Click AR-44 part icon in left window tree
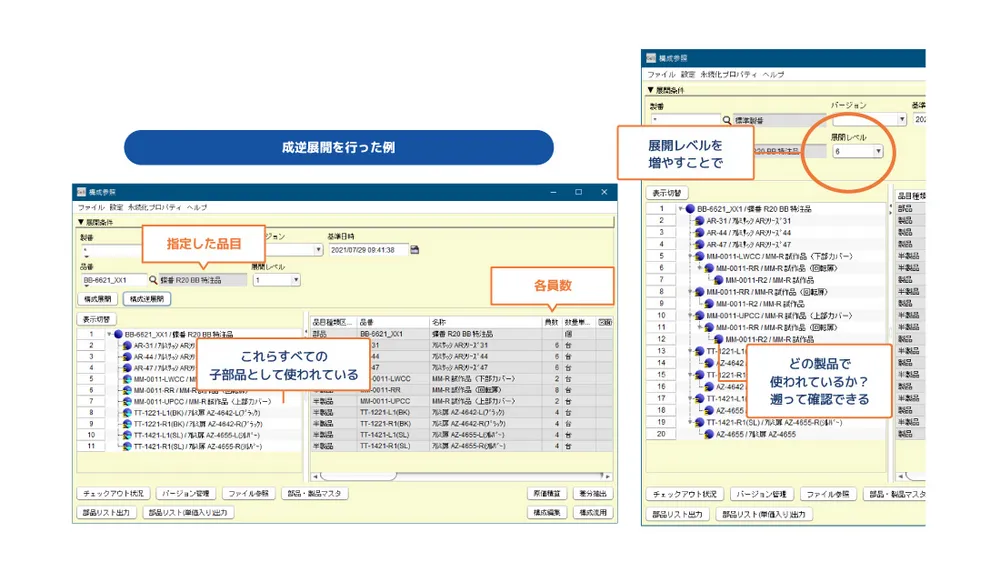 tap(127, 356)
